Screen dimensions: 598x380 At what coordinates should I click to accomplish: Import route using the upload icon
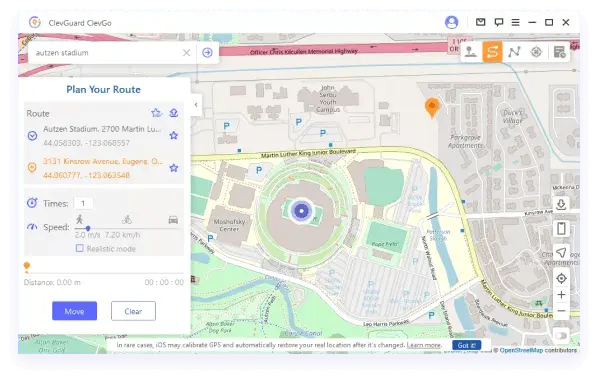click(x=174, y=113)
